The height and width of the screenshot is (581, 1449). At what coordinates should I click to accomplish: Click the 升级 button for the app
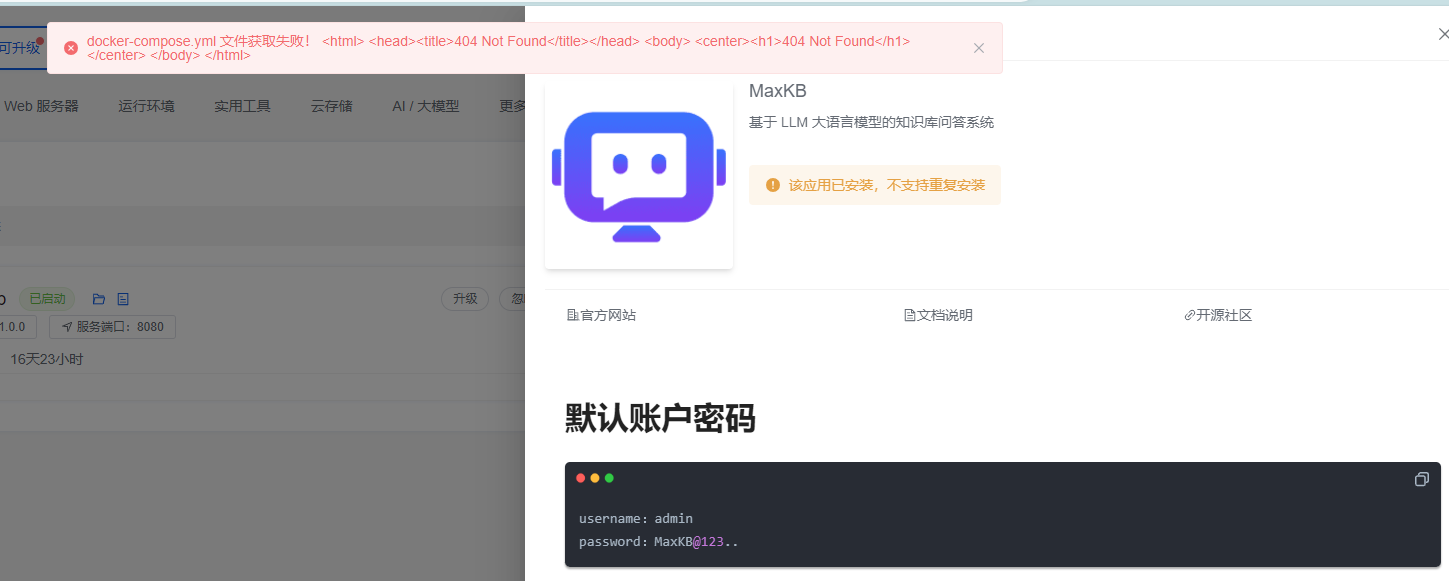pos(465,299)
